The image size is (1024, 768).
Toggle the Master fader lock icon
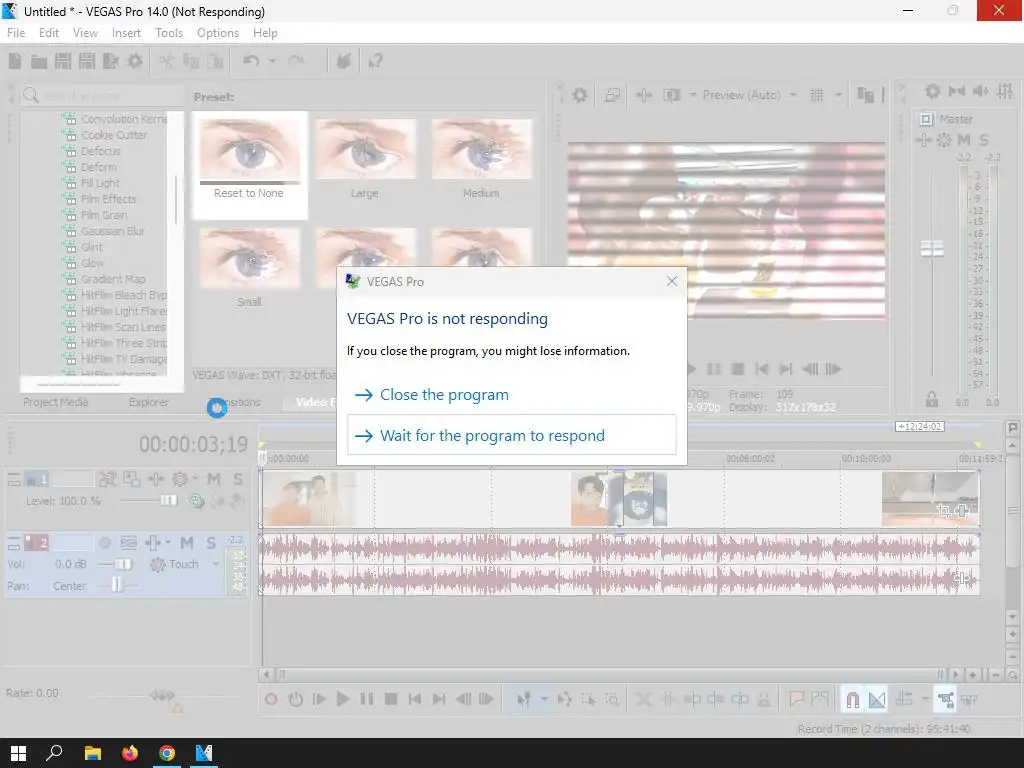point(932,399)
